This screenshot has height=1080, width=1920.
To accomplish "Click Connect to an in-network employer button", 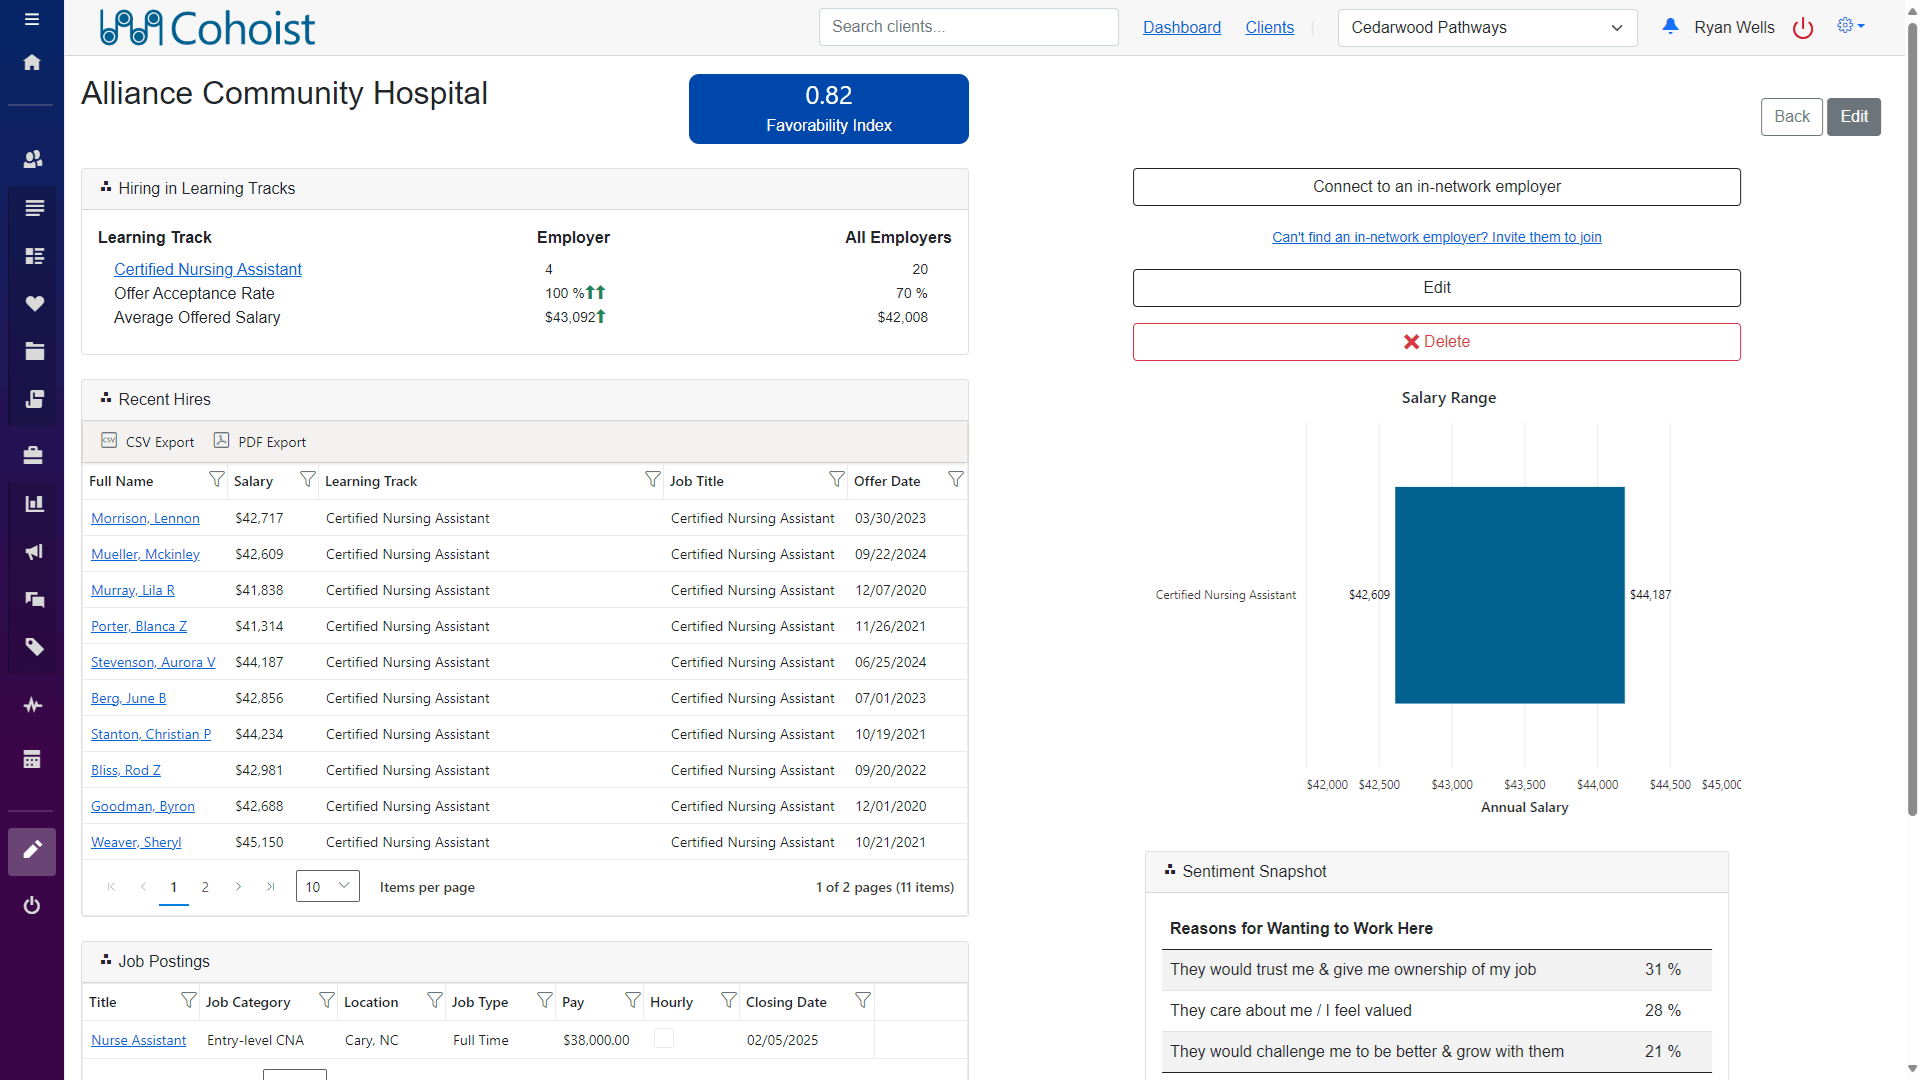I will pyautogui.click(x=1436, y=186).
